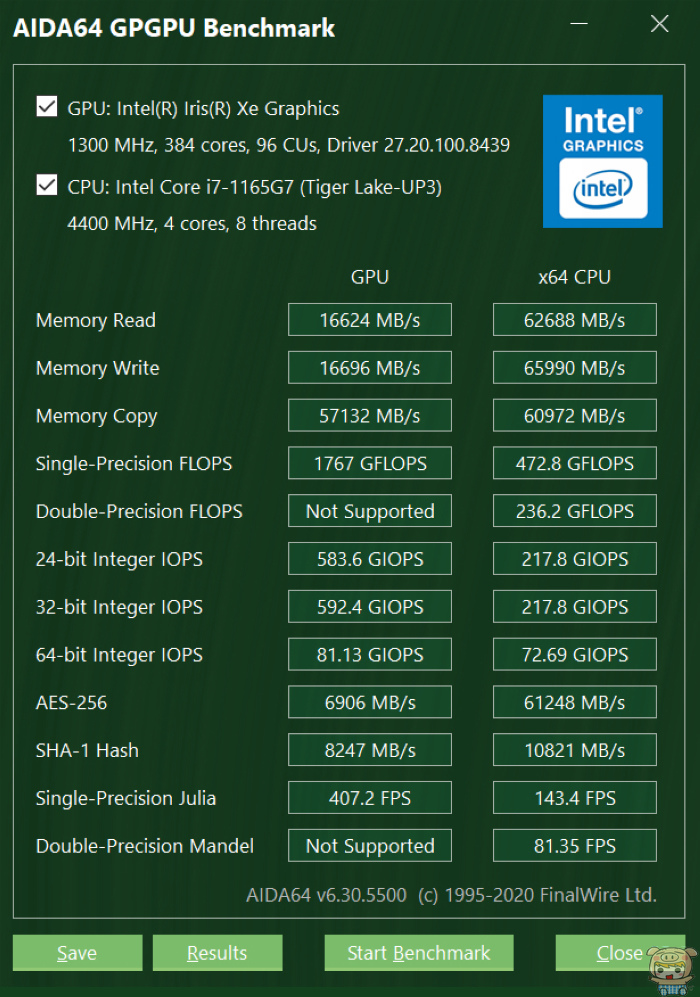This screenshot has width=700, height=997.
Task: Toggle the CPU Intel Core i7-1165G7 checkbox
Action: pyautogui.click(x=46, y=185)
